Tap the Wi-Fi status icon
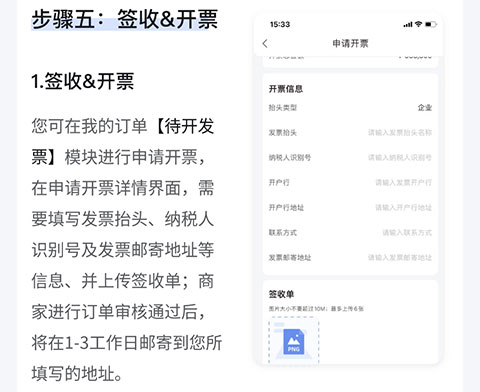Screen dimensions: 480x392 [418, 24]
